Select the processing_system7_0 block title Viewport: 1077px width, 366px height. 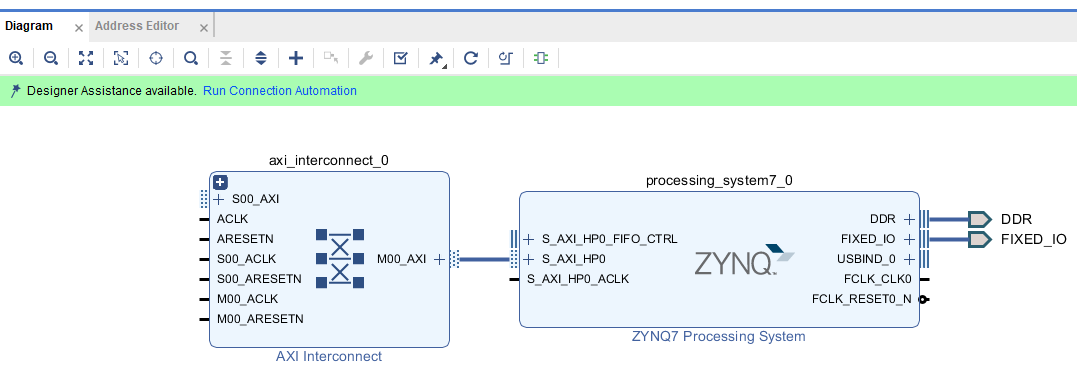click(x=719, y=181)
